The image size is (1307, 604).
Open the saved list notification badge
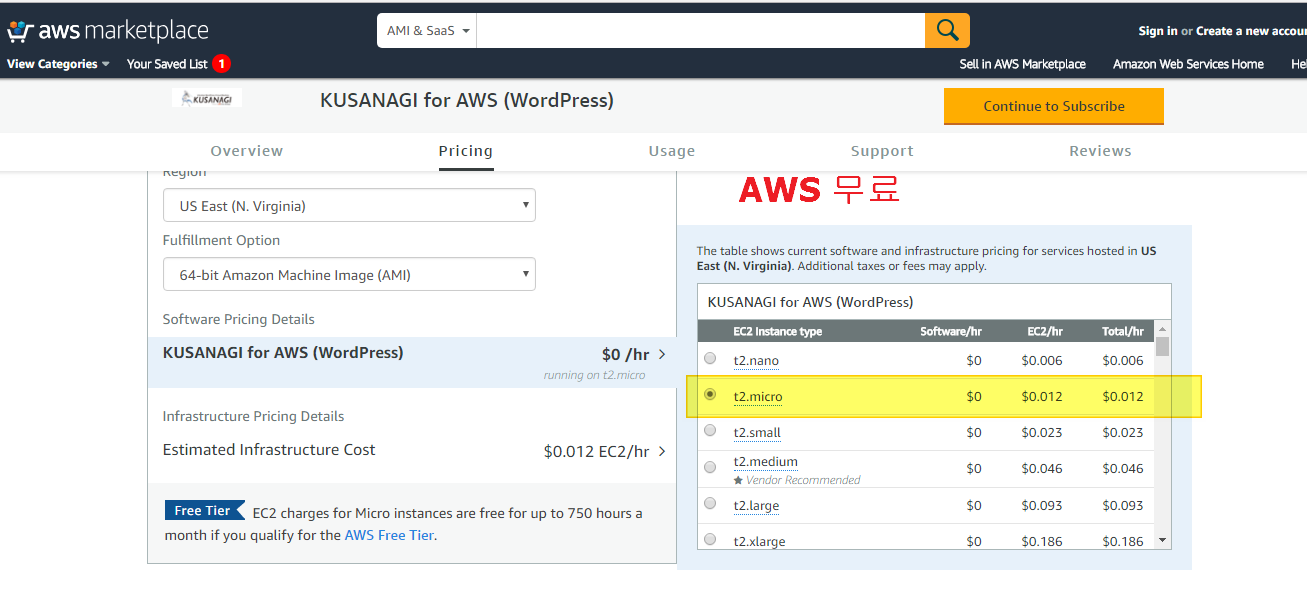point(222,64)
